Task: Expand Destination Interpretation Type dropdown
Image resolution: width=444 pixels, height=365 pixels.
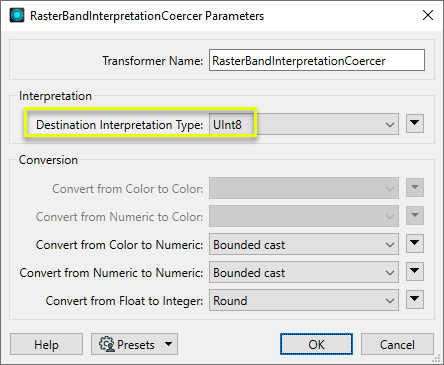Action: click(304, 124)
